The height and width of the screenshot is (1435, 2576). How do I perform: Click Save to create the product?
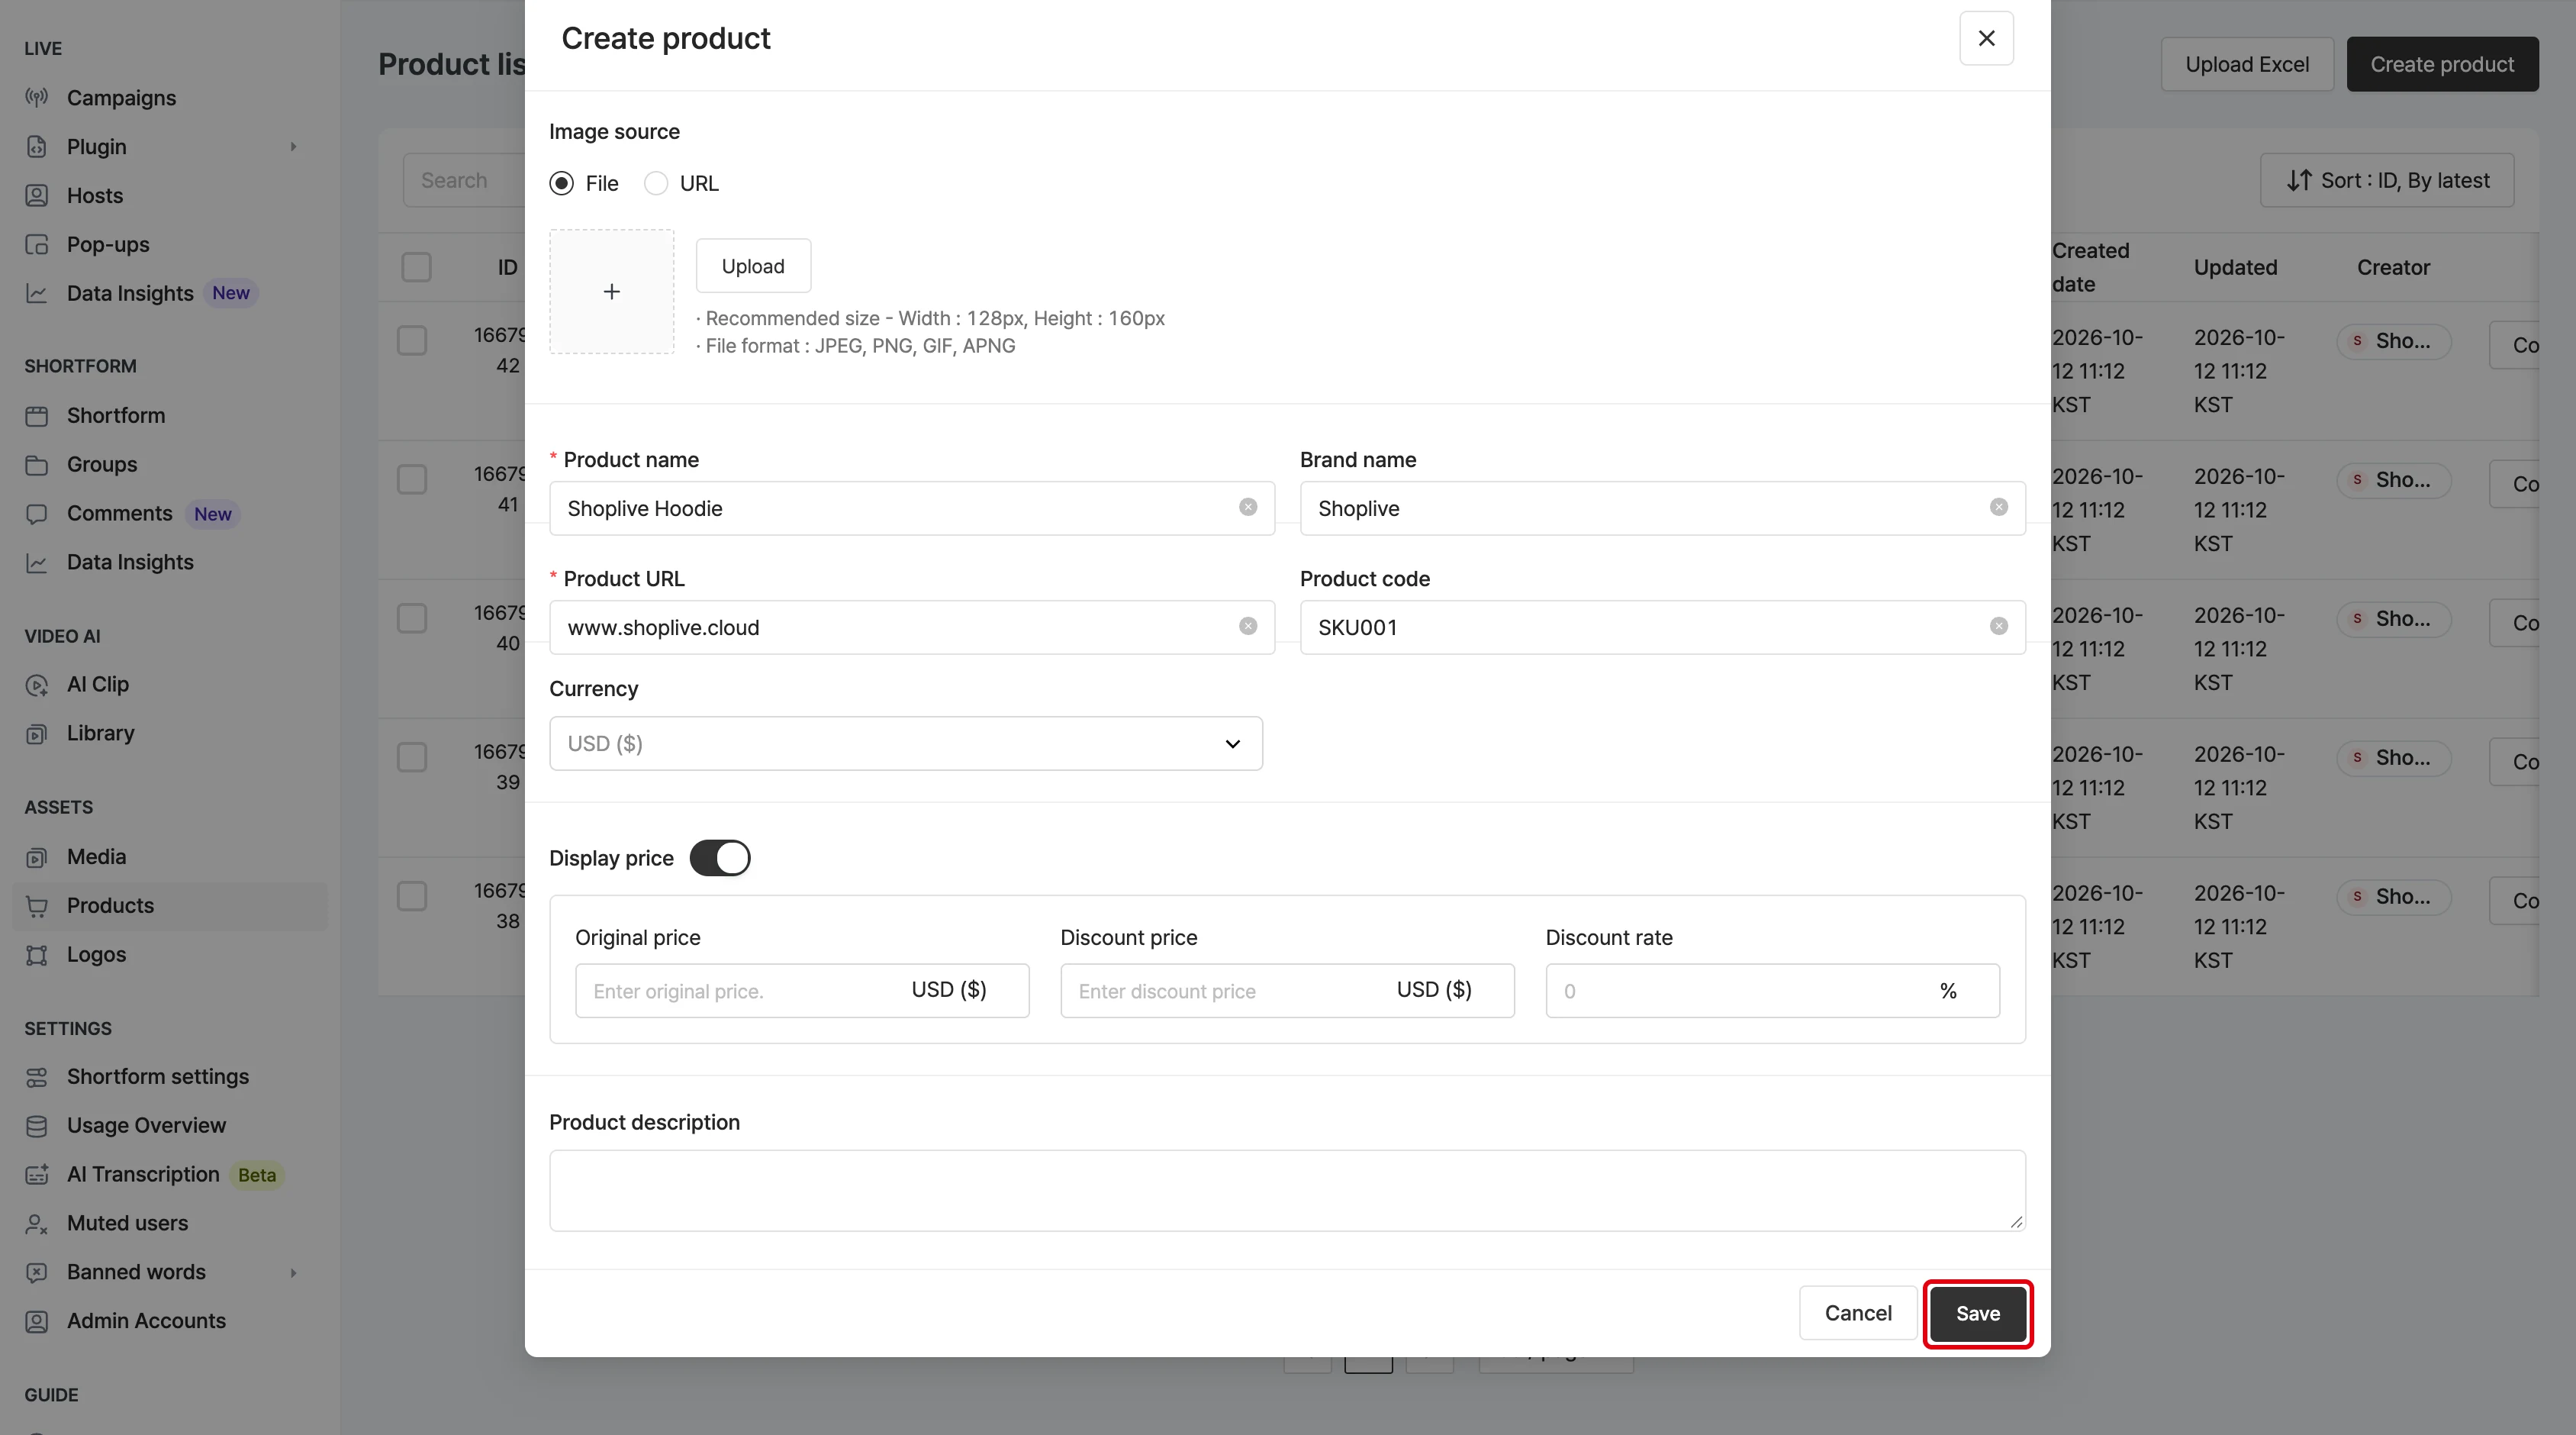coord(1978,1313)
